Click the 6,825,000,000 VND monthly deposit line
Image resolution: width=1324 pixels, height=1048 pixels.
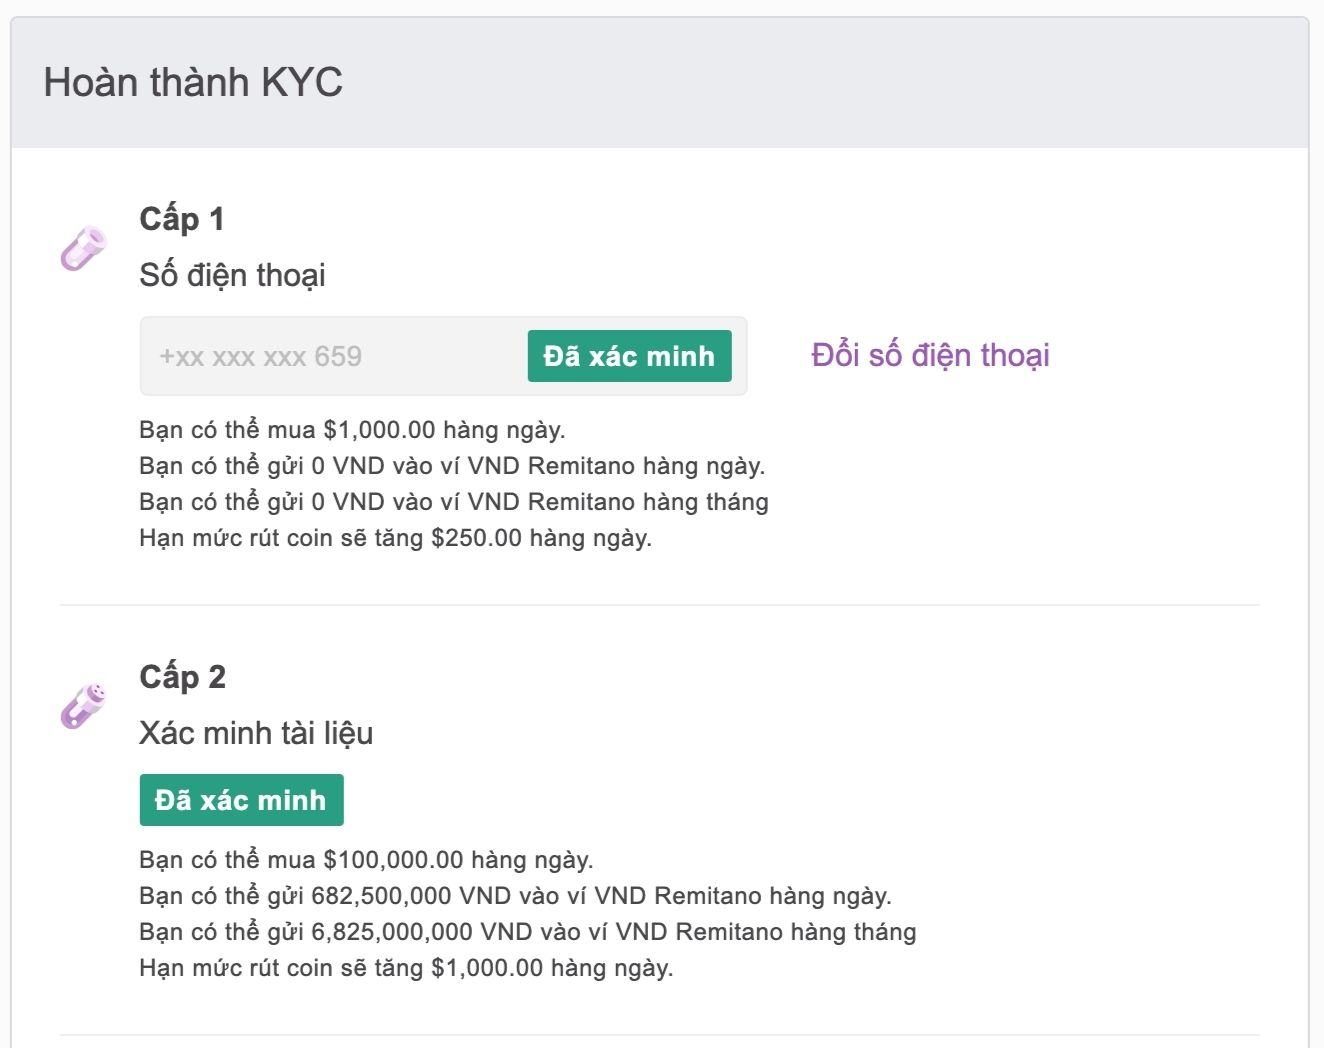(x=528, y=932)
